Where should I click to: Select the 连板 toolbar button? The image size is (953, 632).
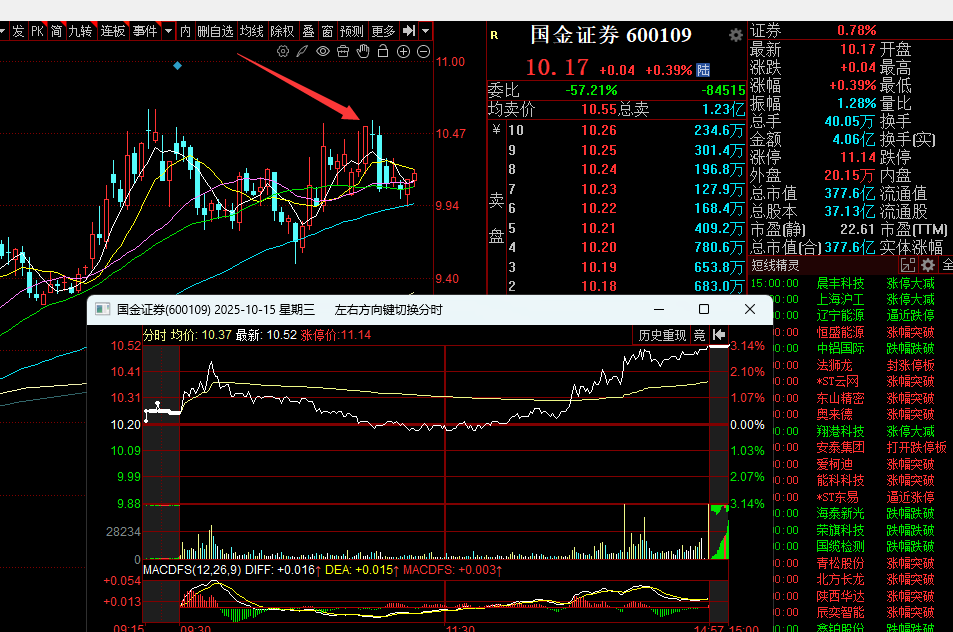tap(112, 31)
